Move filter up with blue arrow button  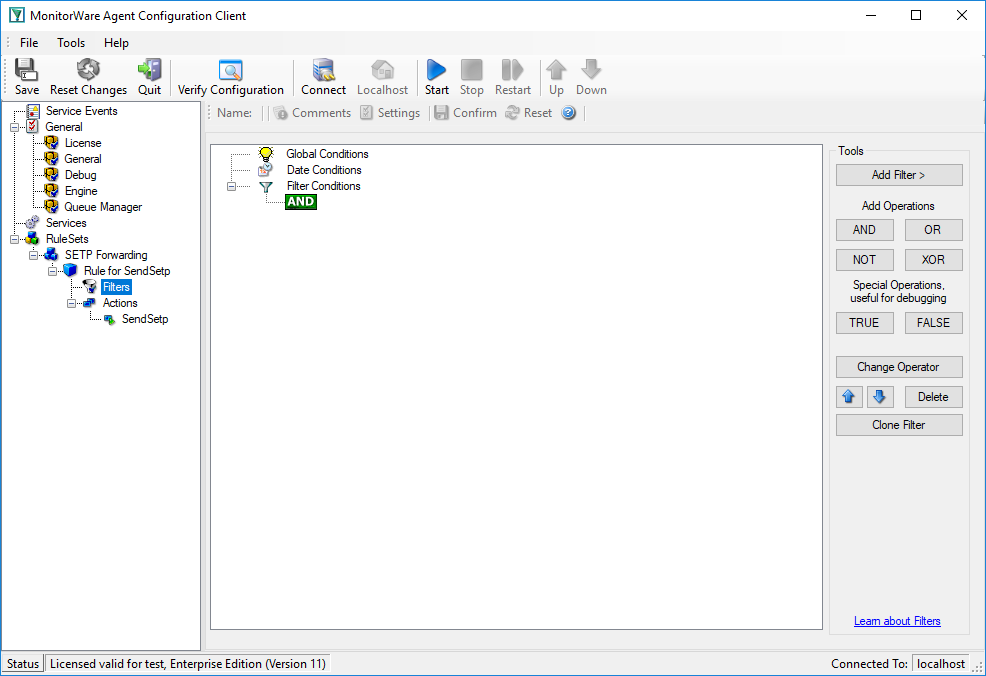point(849,397)
